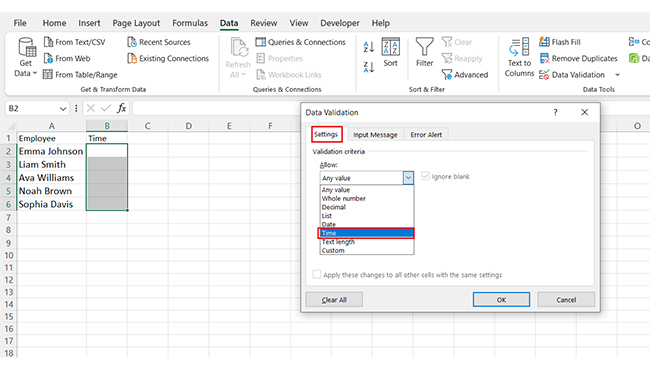
Task: Expand the Name Box dropdown arrow
Action: pos(63,109)
